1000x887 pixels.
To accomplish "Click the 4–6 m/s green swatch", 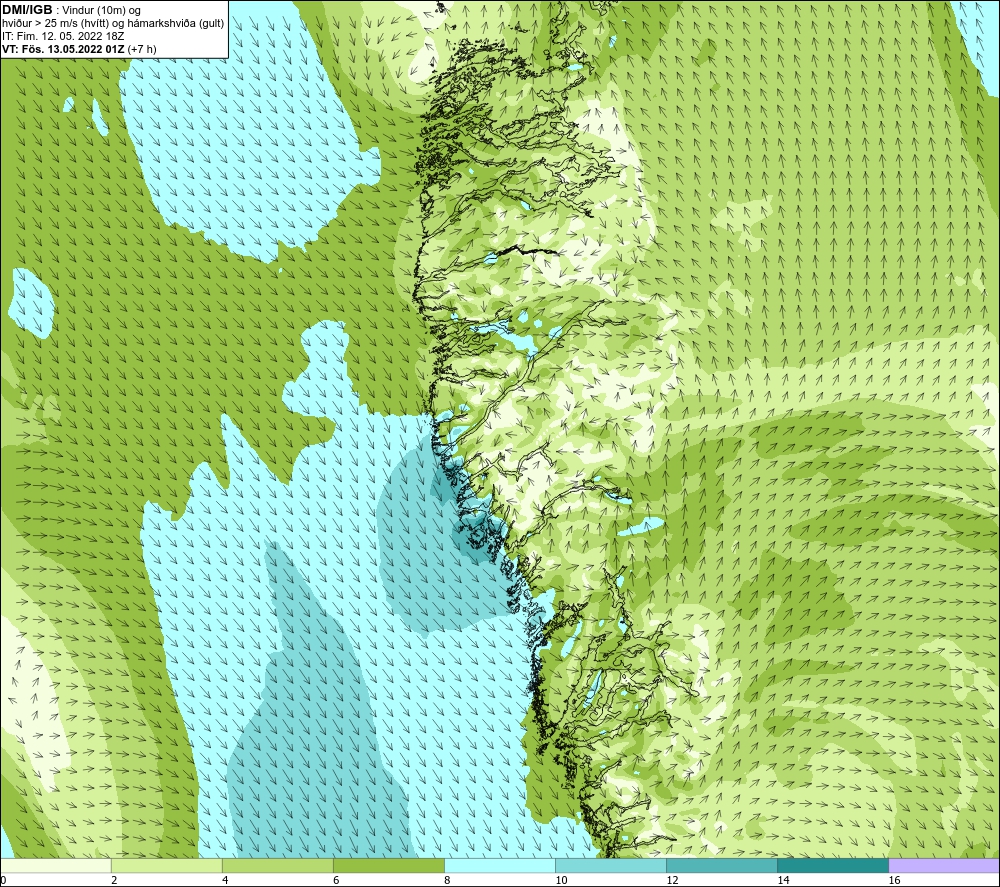I will pos(278,865).
